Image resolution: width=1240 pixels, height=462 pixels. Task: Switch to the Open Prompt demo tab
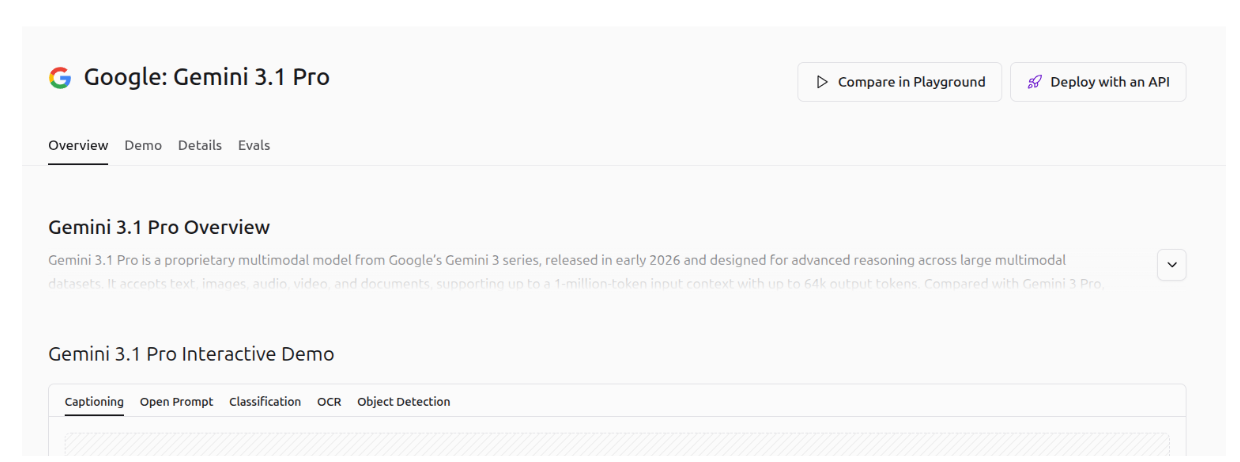pyautogui.click(x=176, y=402)
